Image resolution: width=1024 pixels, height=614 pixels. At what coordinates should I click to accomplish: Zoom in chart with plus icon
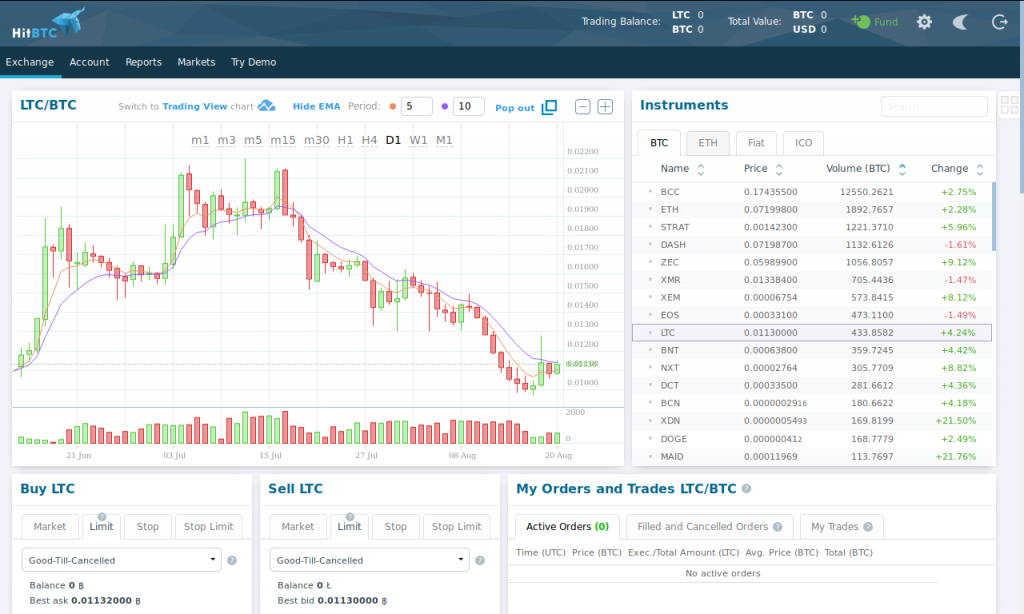[x=605, y=106]
